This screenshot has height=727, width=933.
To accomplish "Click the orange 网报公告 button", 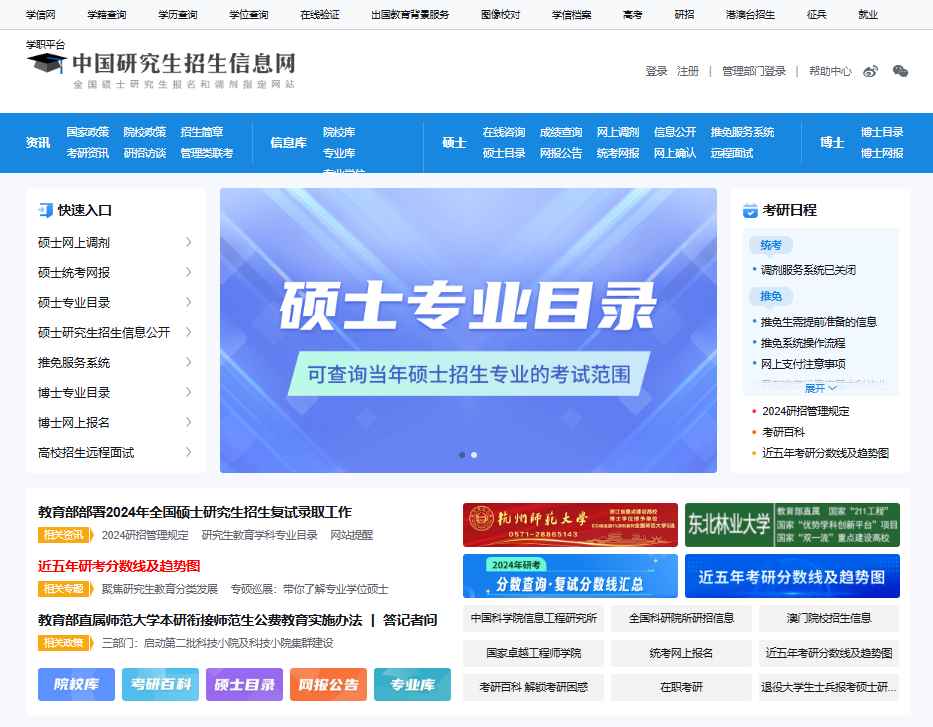I will pos(328,684).
